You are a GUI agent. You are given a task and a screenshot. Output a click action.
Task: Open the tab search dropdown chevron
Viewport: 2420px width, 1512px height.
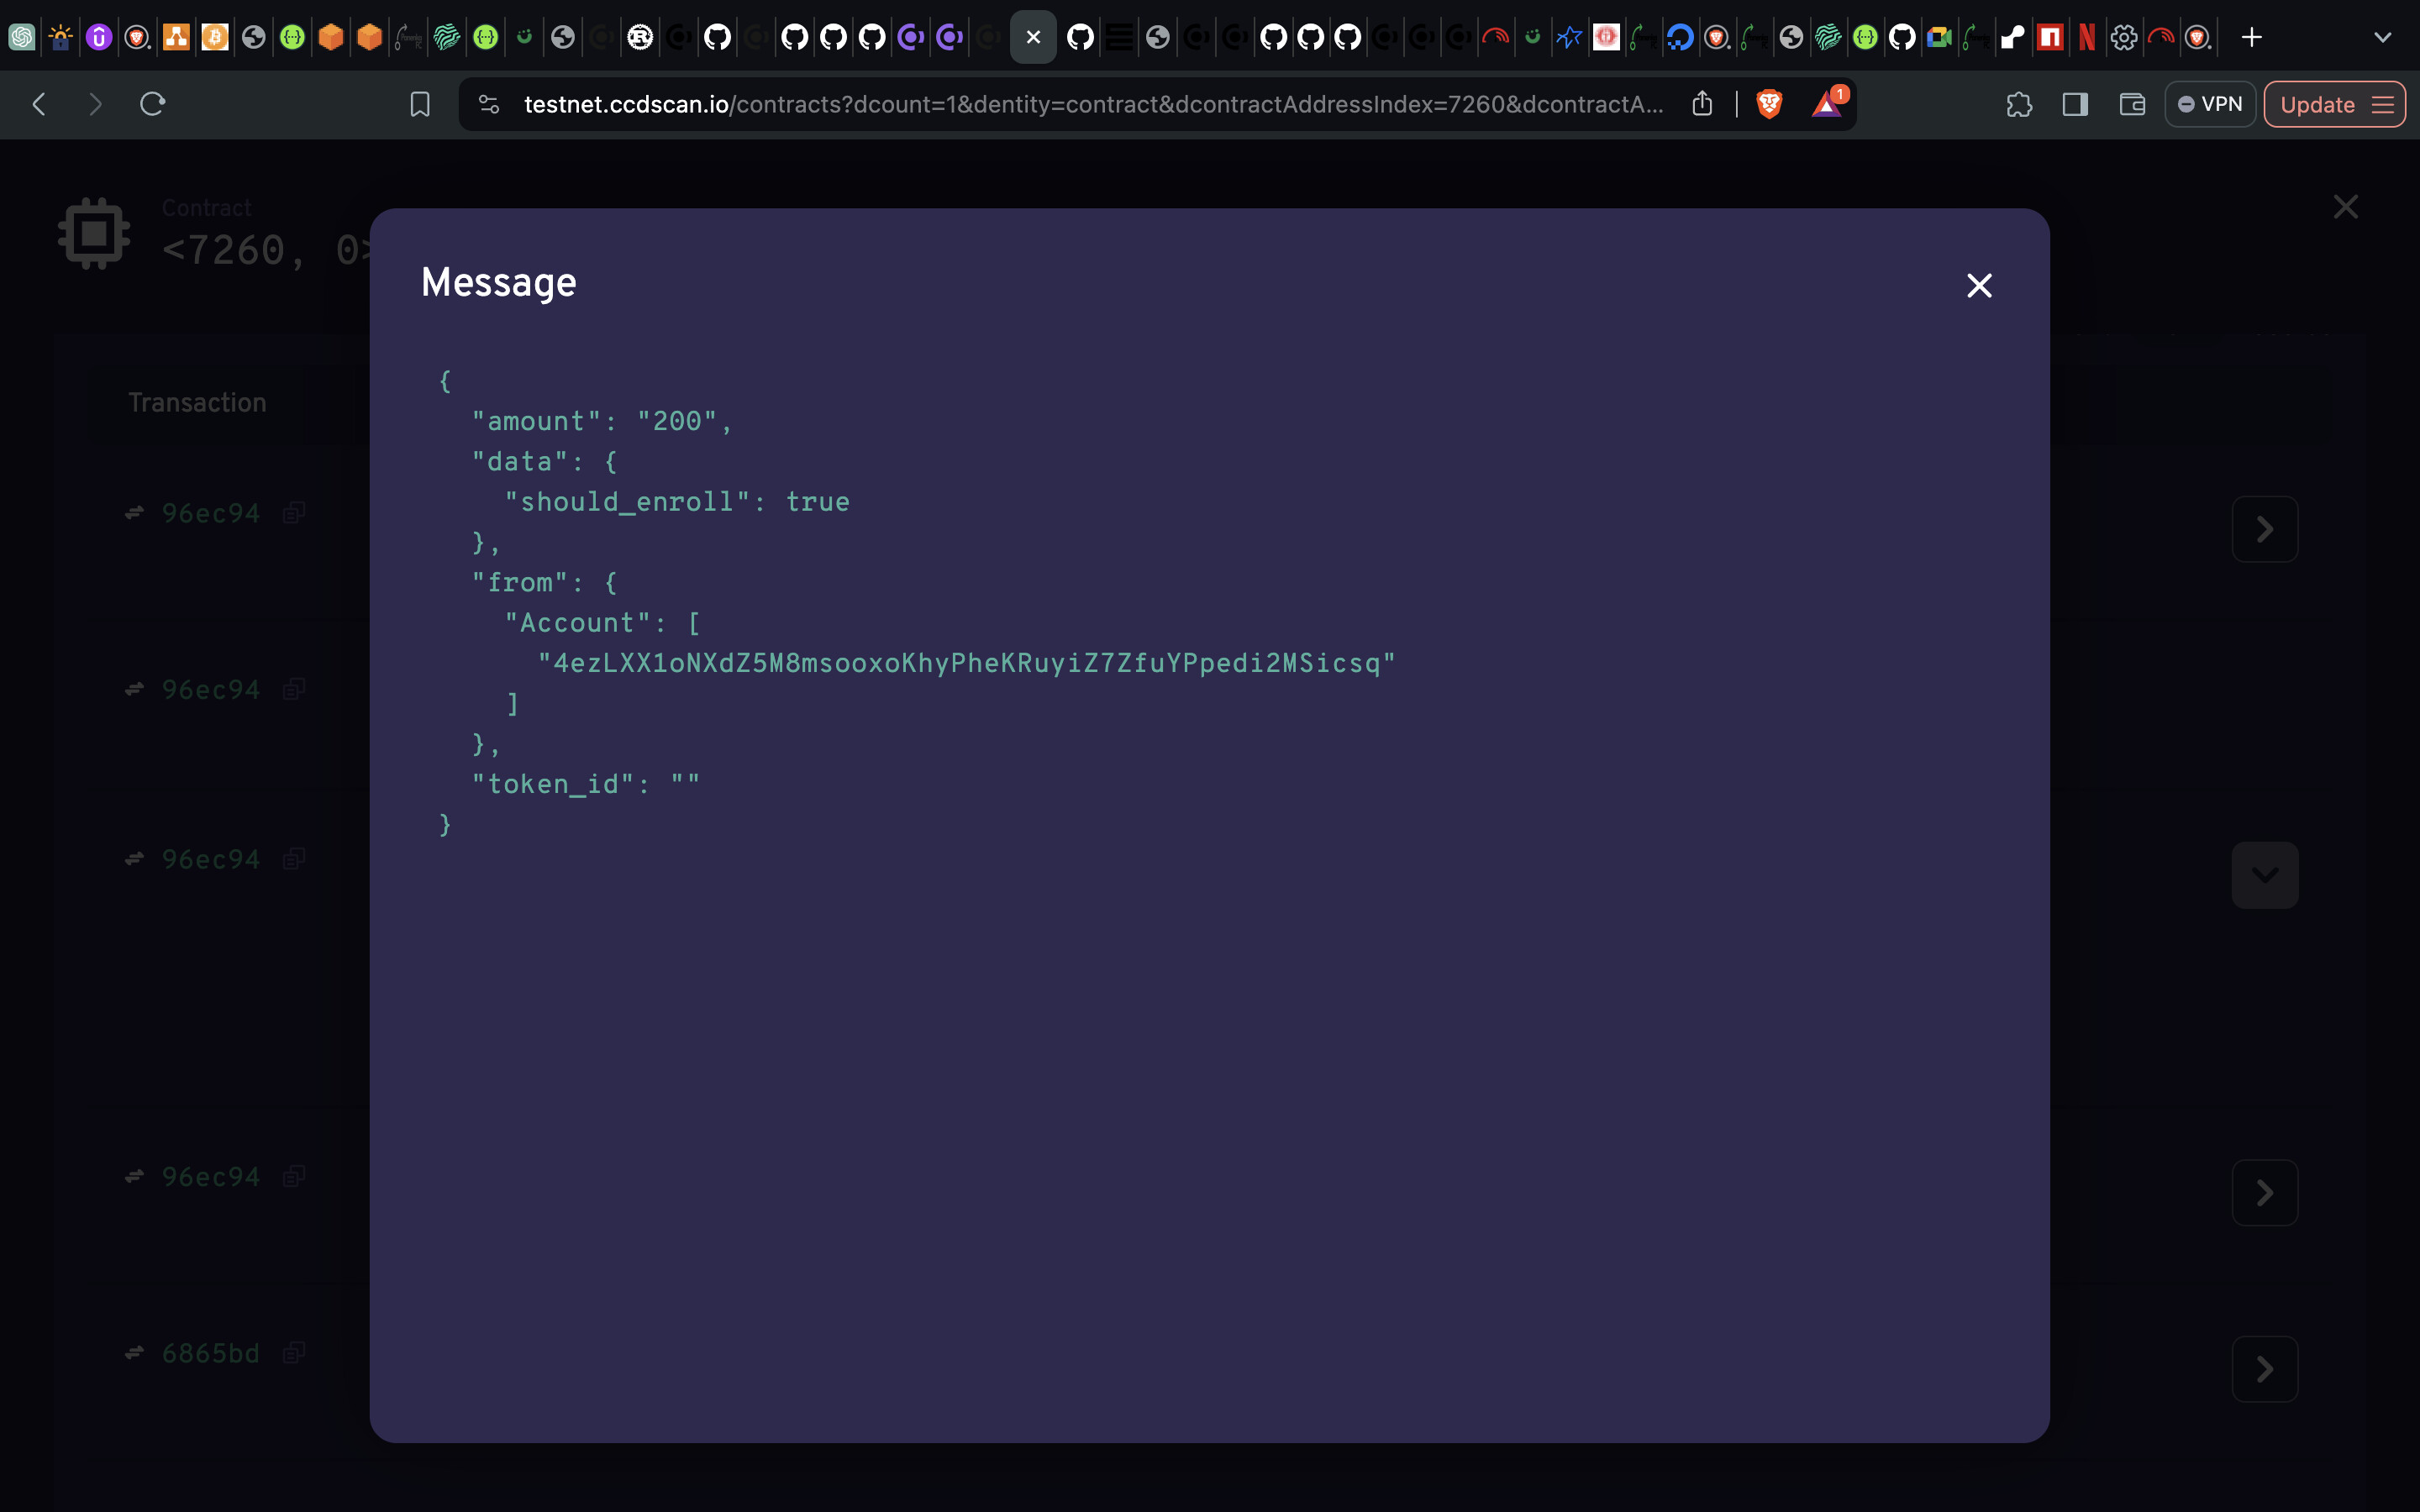tap(2383, 38)
